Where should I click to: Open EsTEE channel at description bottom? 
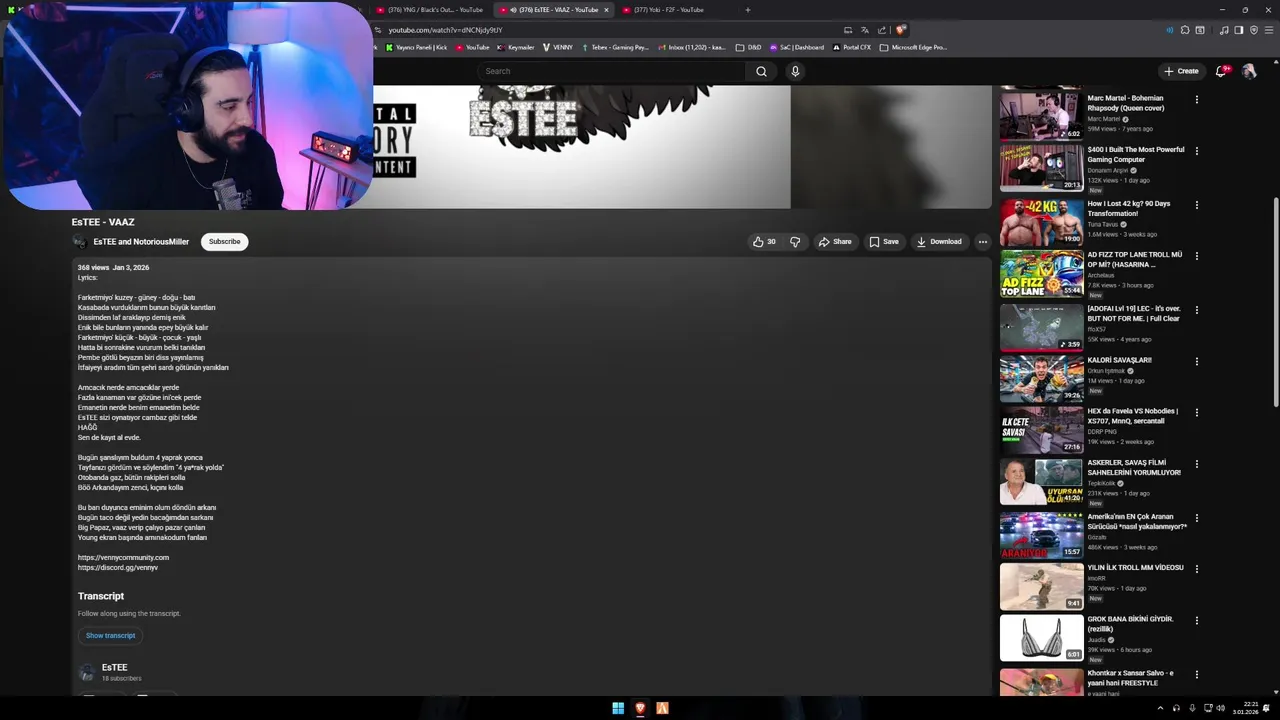click(x=114, y=667)
